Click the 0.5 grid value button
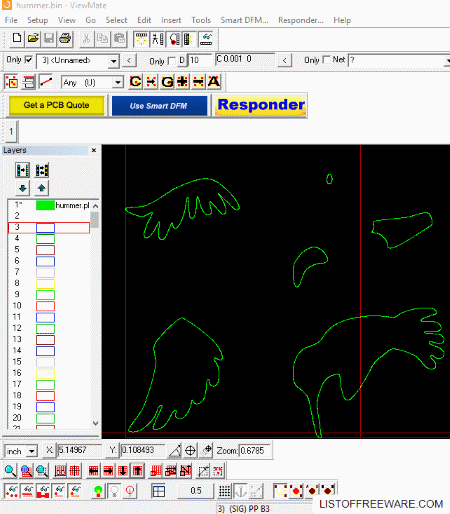The image size is (450, 514). 196,491
